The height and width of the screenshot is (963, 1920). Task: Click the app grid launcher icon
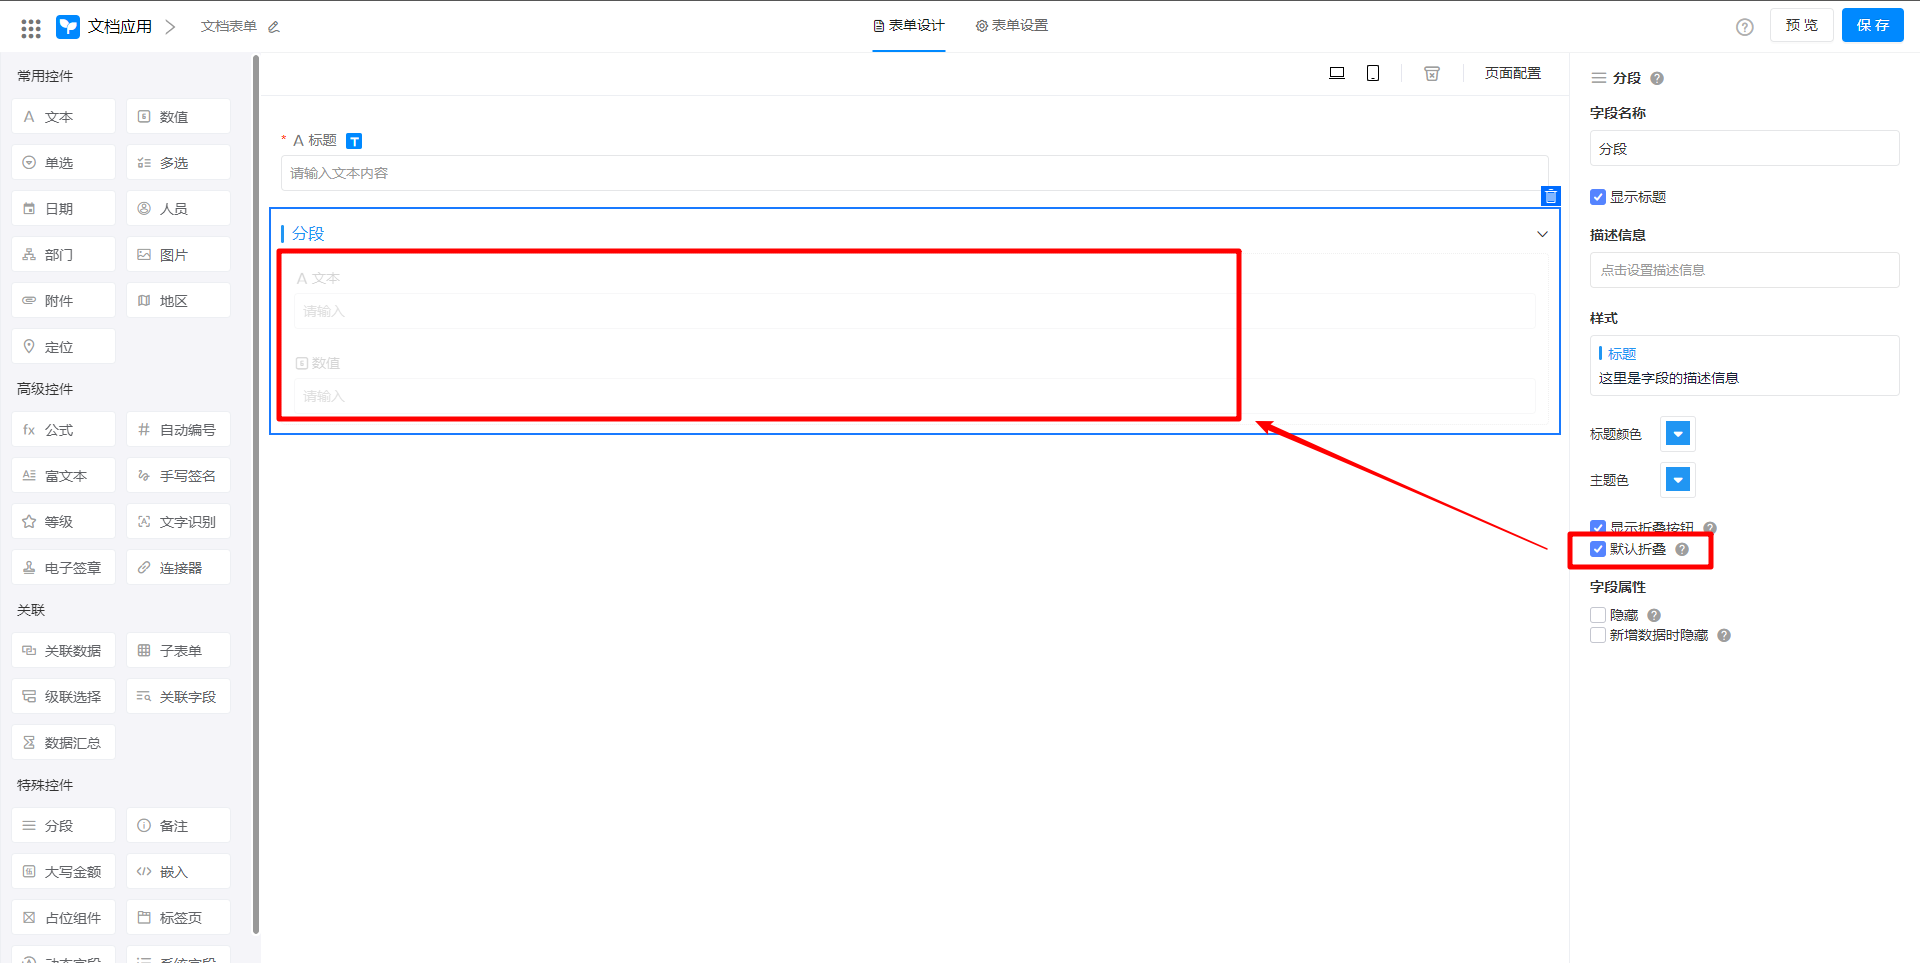(31, 28)
